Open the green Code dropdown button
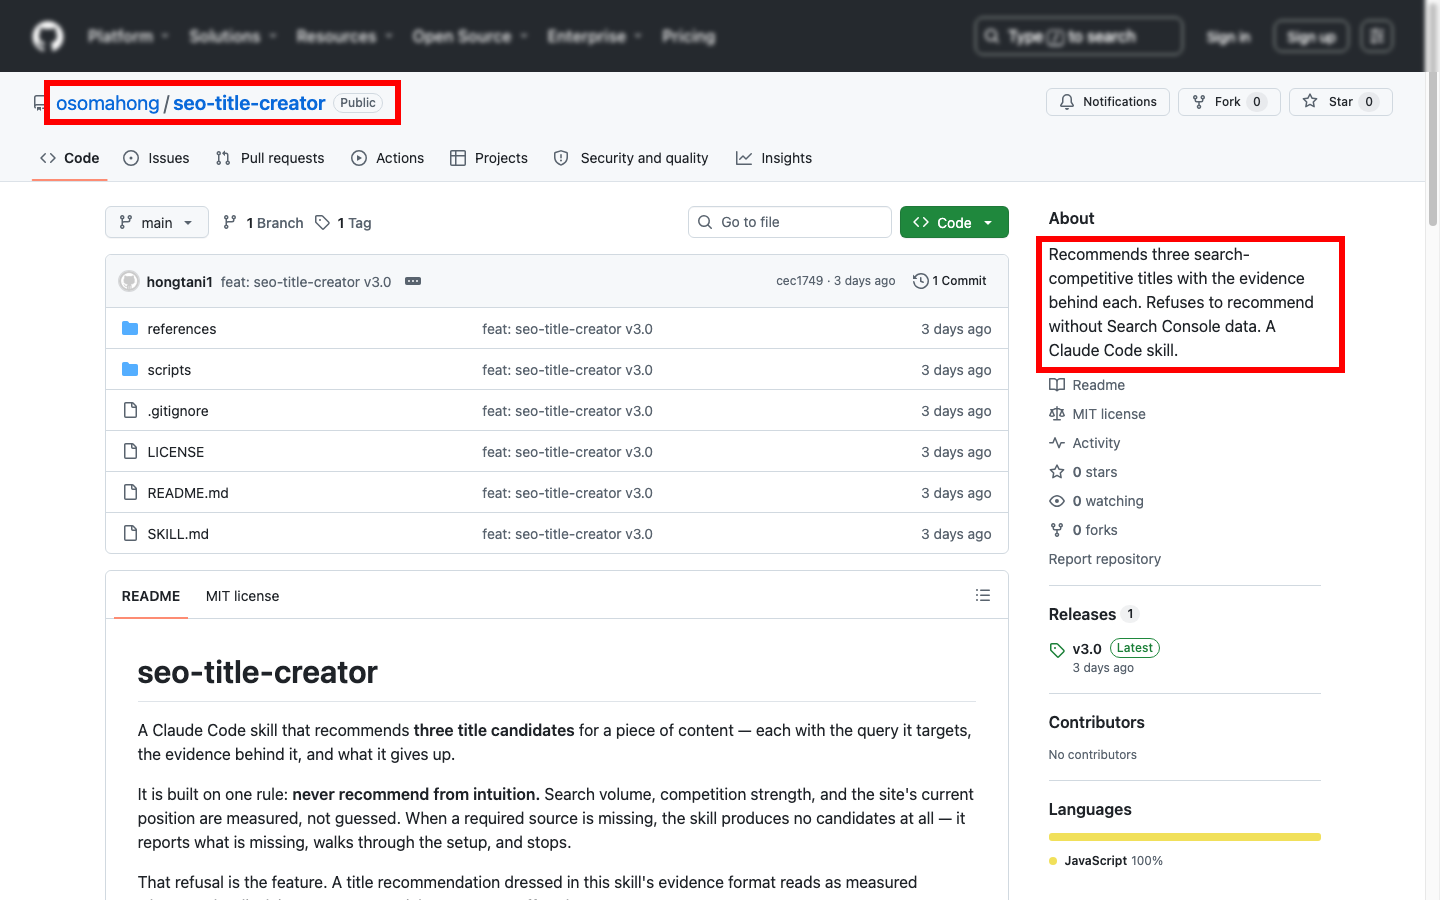The width and height of the screenshot is (1440, 900). (x=954, y=222)
